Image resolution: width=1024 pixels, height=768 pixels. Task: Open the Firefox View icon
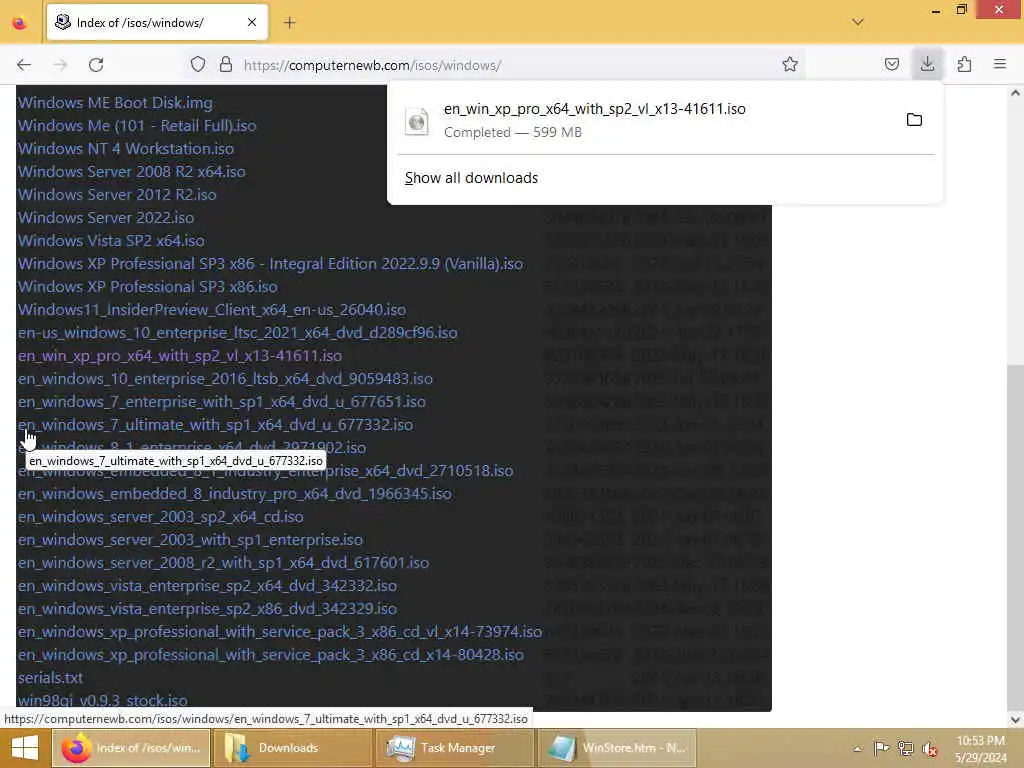click(x=20, y=23)
